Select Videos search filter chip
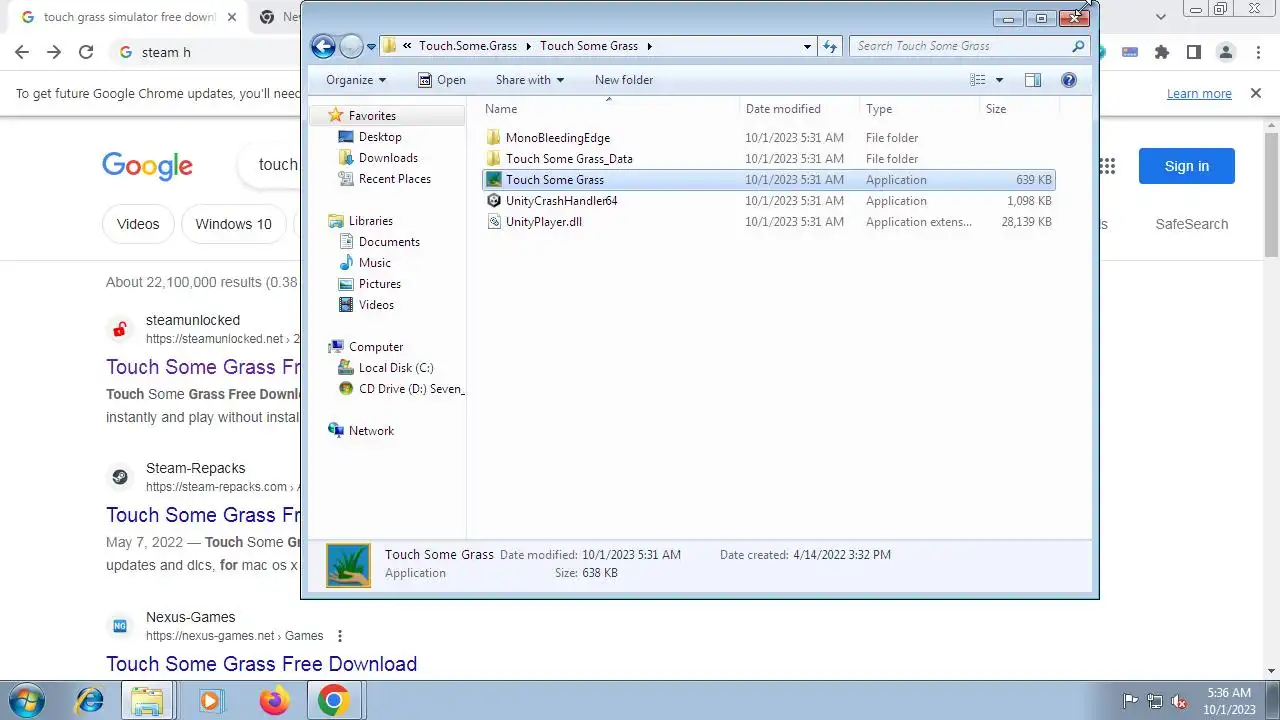The image size is (1280, 720). pyautogui.click(x=138, y=224)
